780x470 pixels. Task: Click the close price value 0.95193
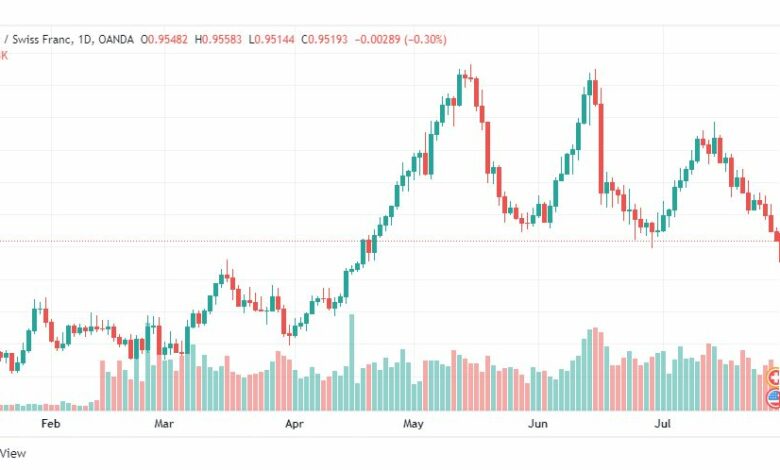(327, 39)
